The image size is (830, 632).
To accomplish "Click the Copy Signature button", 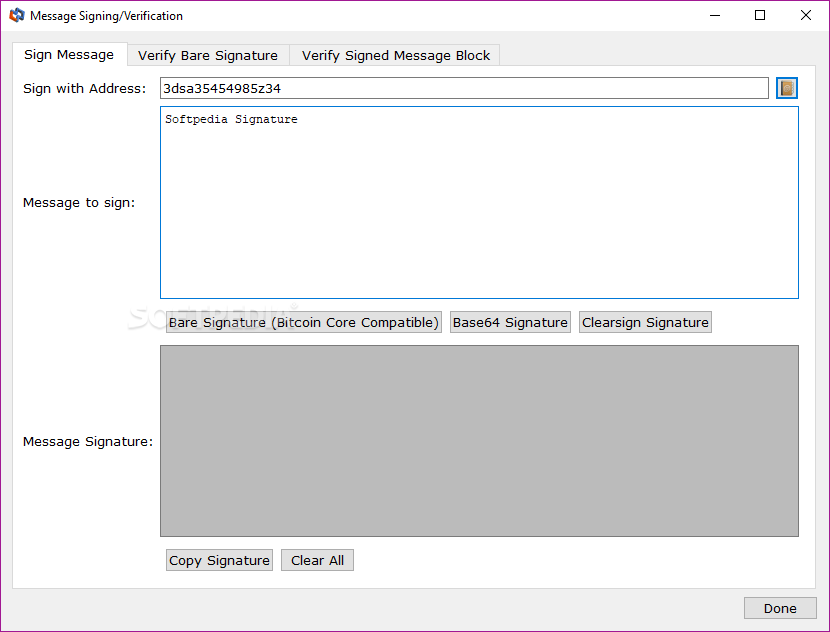I will coord(219,560).
